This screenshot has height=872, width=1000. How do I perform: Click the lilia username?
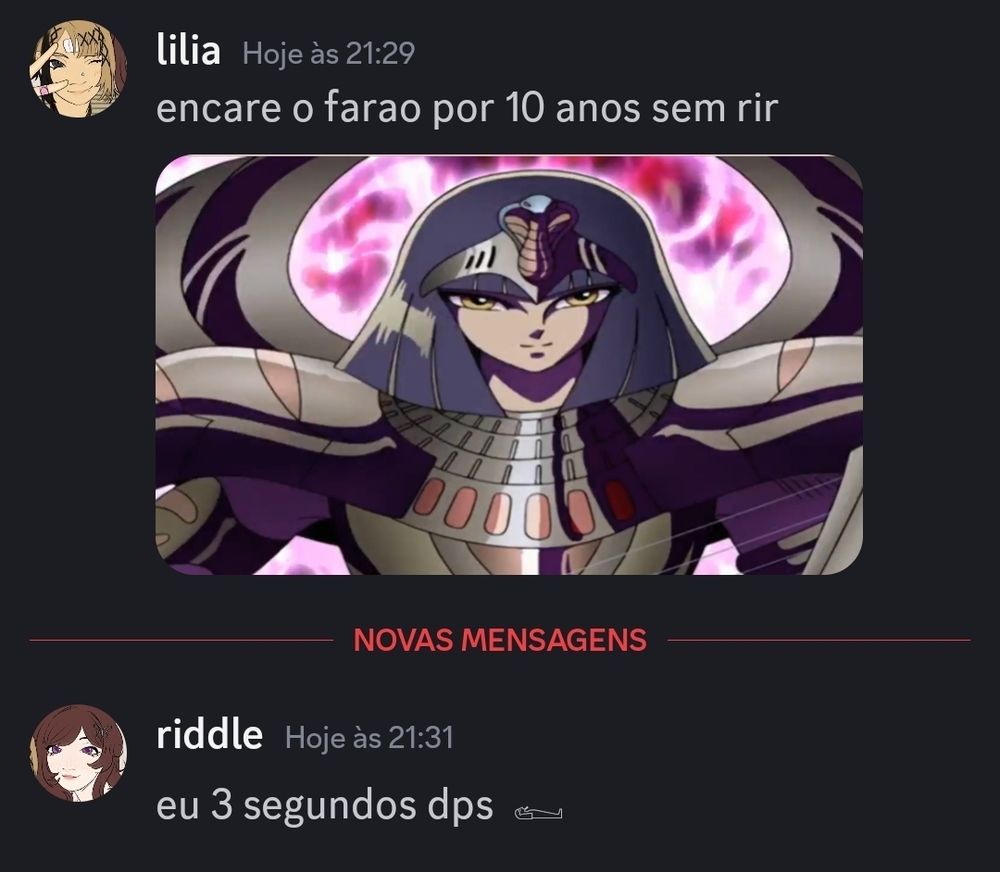click(188, 51)
